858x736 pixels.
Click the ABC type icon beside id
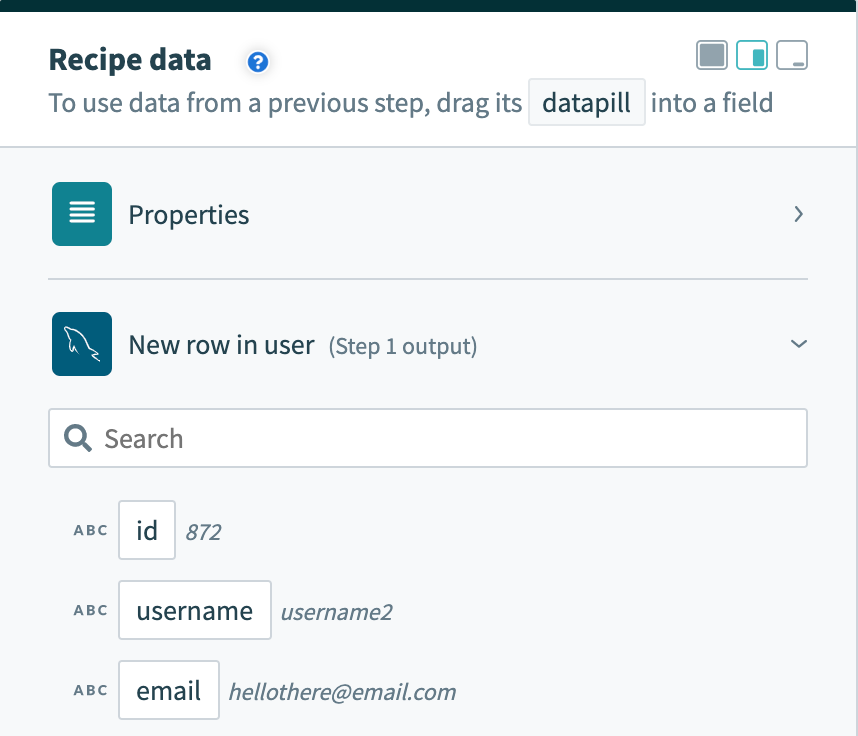[x=91, y=530]
